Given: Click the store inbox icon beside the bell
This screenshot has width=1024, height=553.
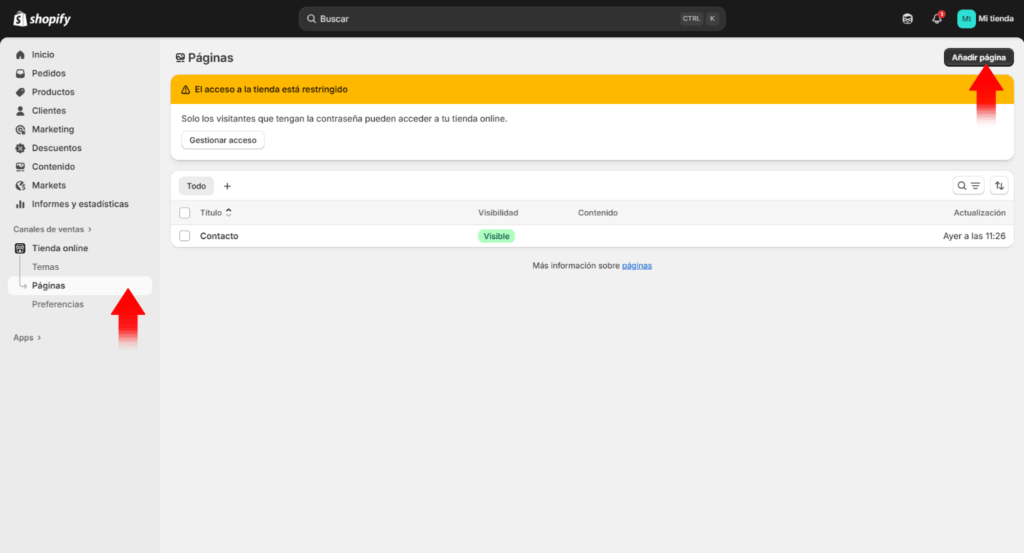Looking at the screenshot, I should pos(907,18).
